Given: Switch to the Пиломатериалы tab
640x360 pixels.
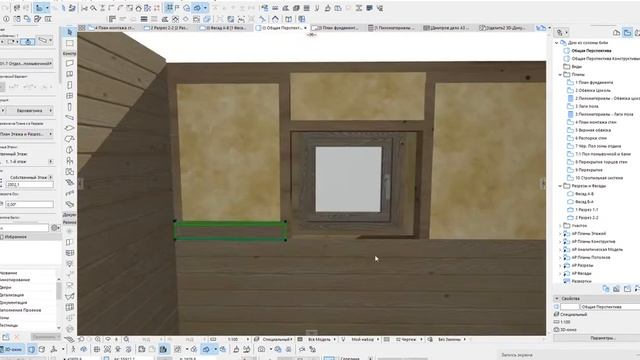Looking at the screenshot, I should 393,28.
